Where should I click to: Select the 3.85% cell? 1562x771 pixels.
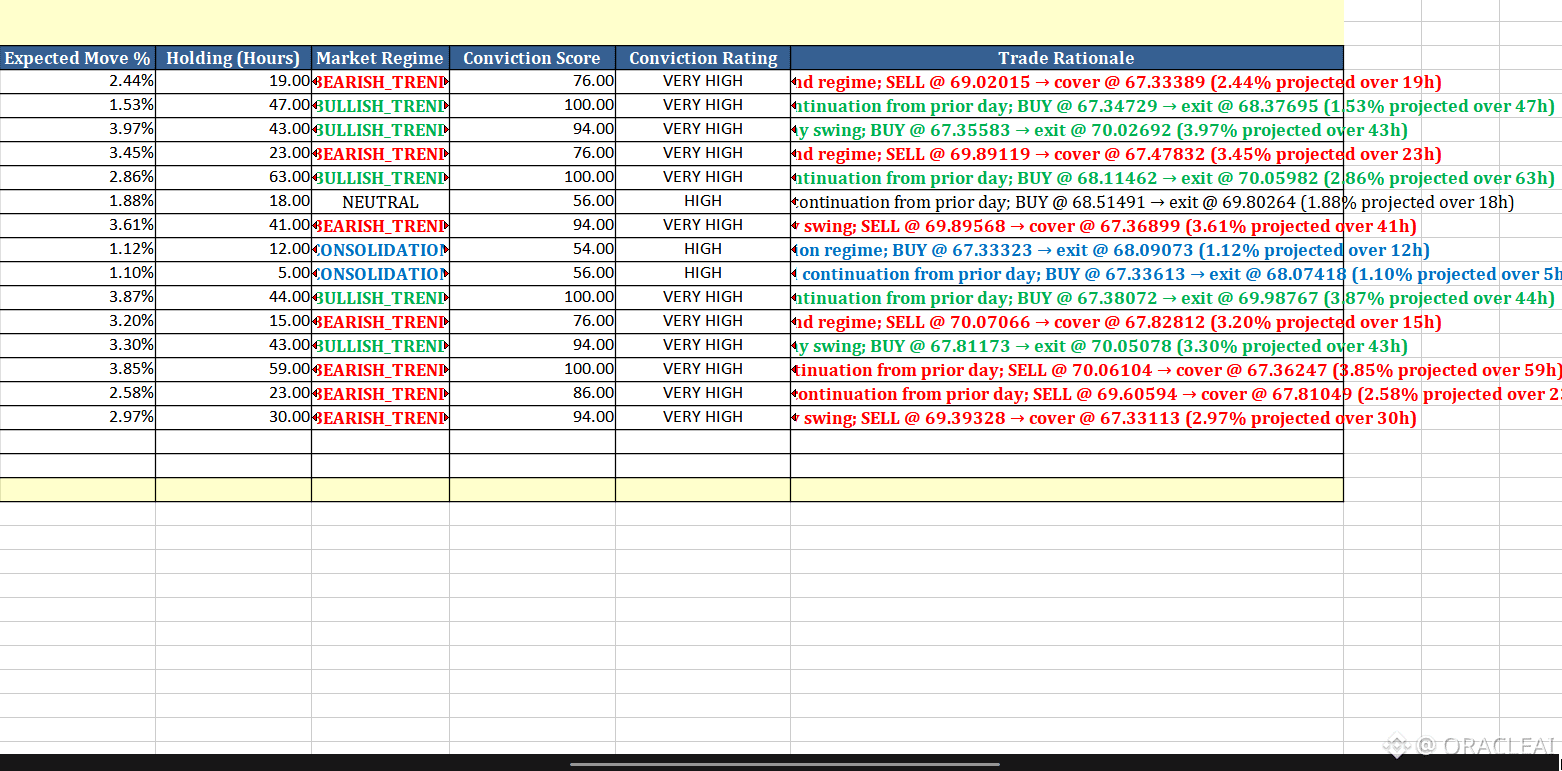77,370
